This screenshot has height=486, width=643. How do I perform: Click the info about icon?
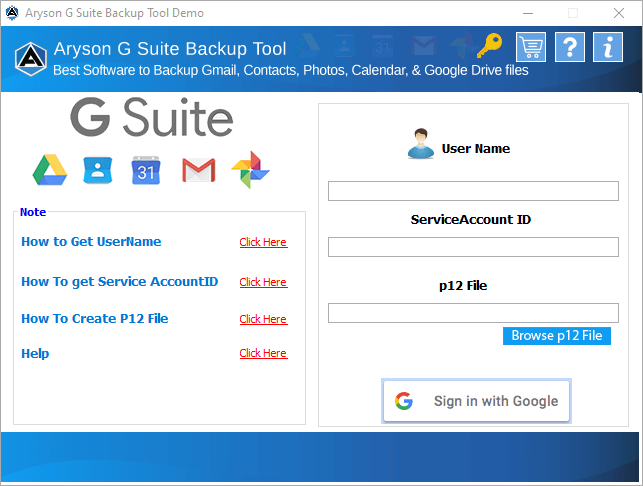click(x=608, y=47)
